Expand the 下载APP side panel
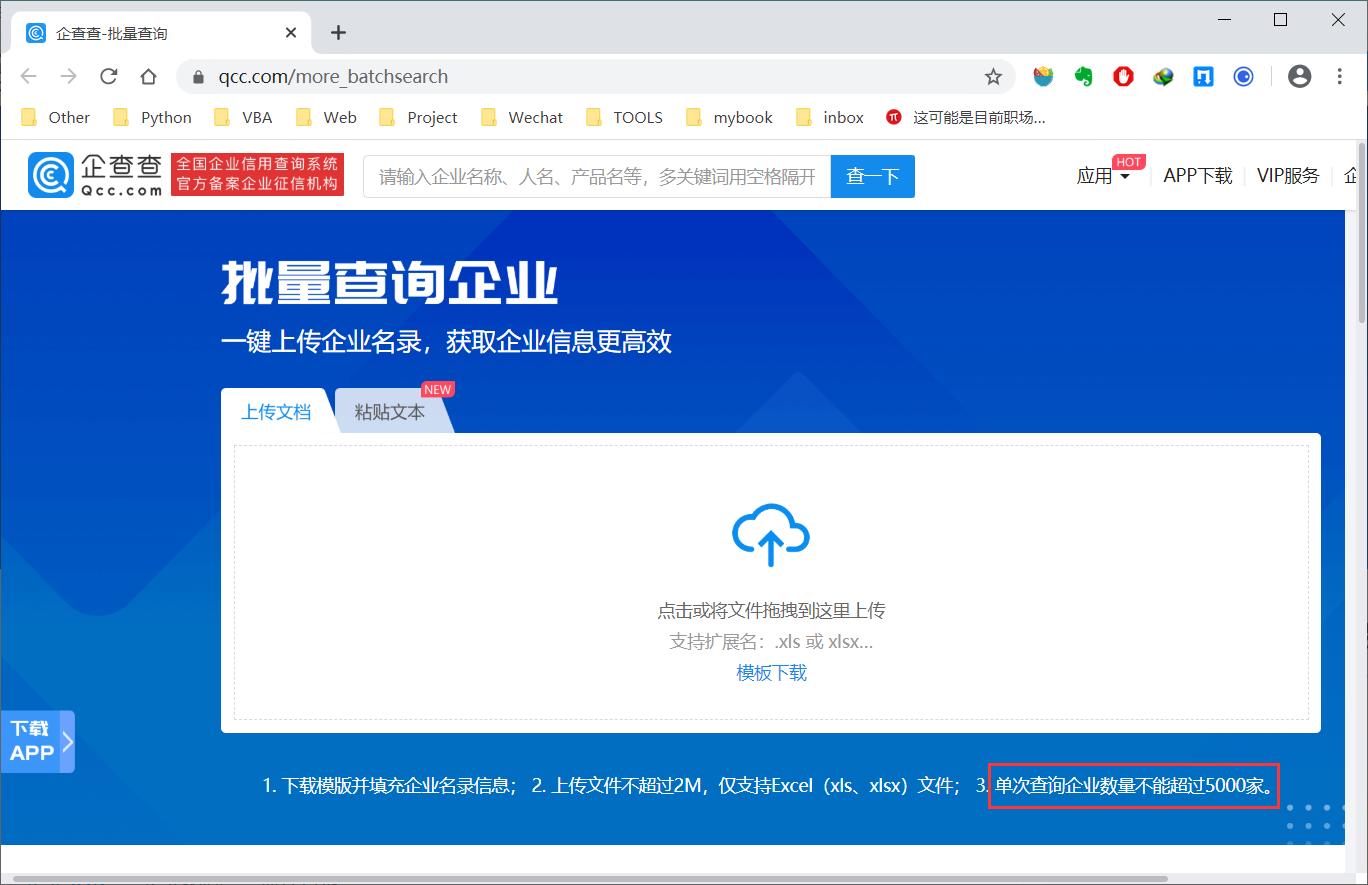This screenshot has height=885, width=1368. pyautogui.click(x=37, y=741)
